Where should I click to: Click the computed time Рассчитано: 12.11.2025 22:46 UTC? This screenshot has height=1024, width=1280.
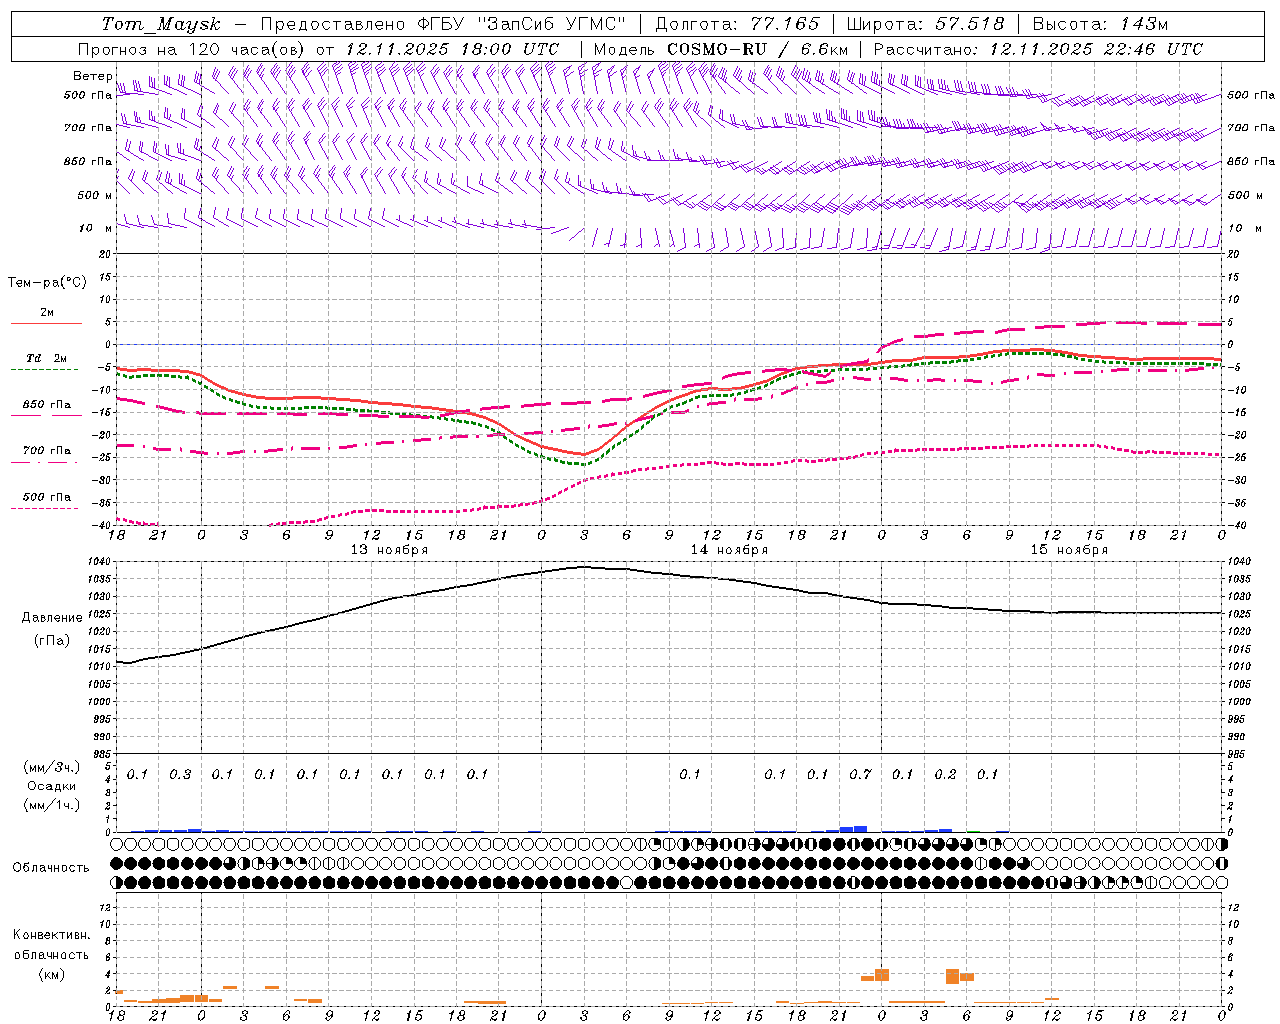(x=1038, y=49)
